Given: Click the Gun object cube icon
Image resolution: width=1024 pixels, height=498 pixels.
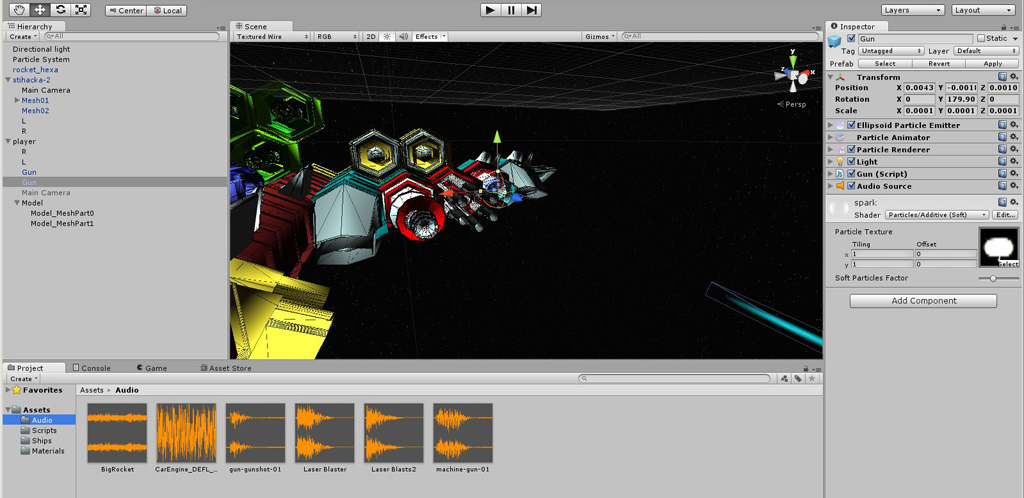Looking at the screenshot, I should [835, 42].
